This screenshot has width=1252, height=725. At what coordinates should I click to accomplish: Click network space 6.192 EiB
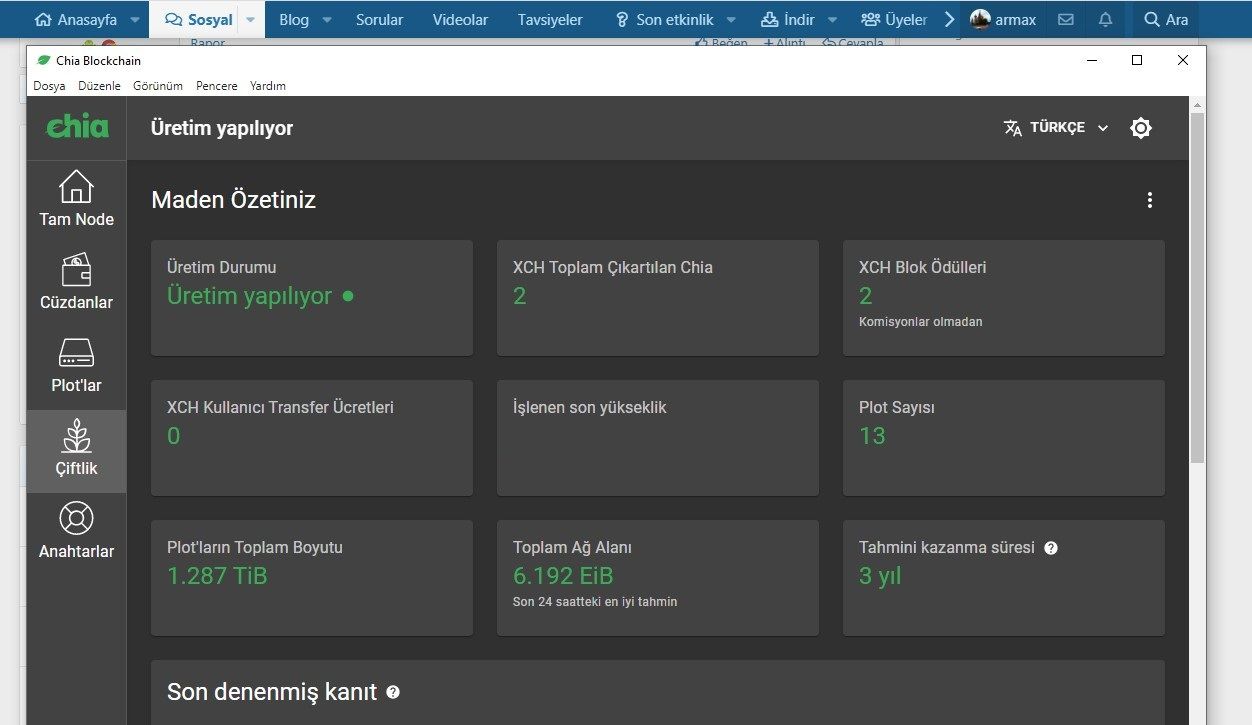click(563, 576)
